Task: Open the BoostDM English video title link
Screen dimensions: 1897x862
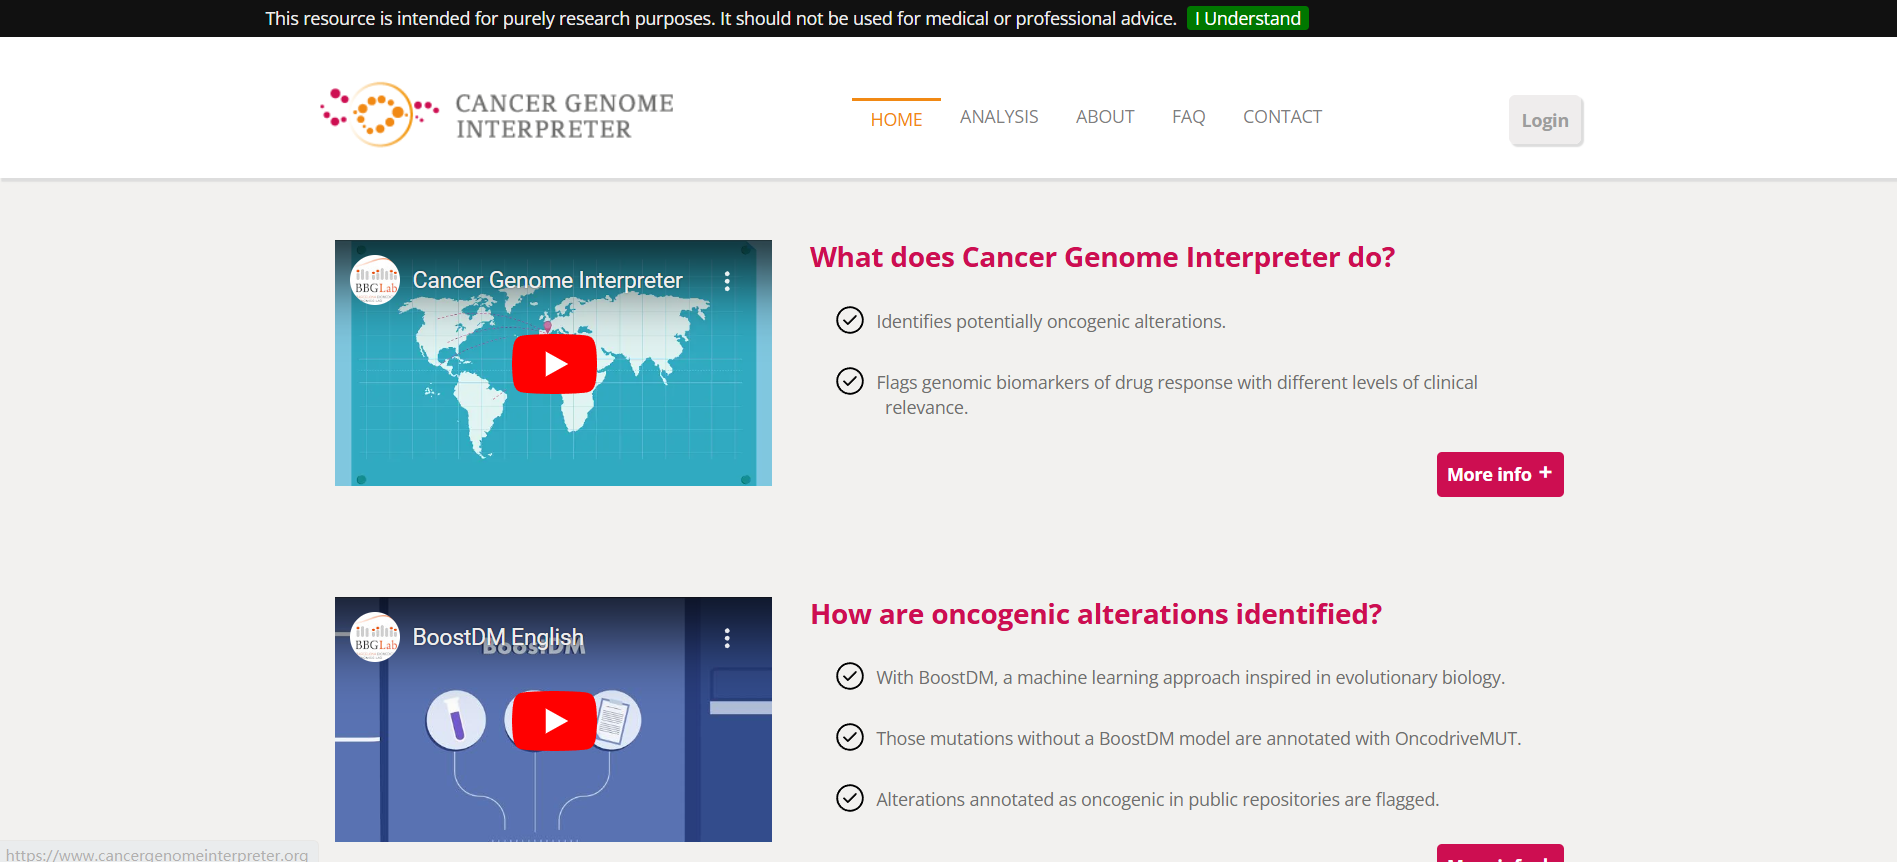Action: tap(498, 637)
